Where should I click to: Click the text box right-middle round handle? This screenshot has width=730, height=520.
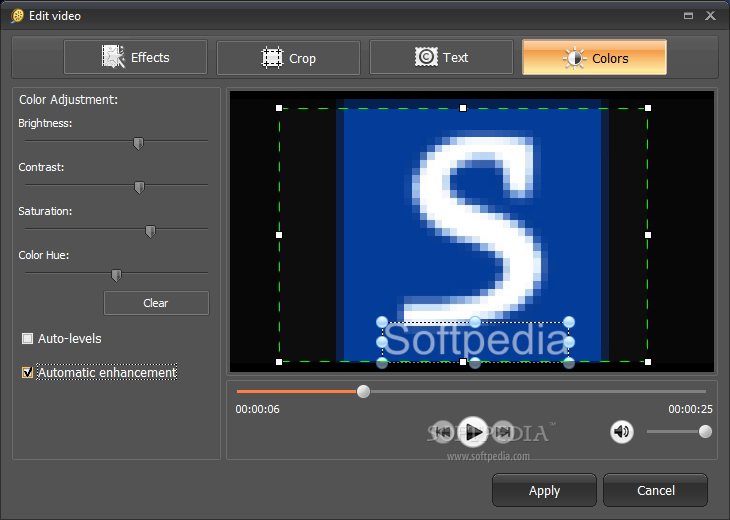point(569,342)
